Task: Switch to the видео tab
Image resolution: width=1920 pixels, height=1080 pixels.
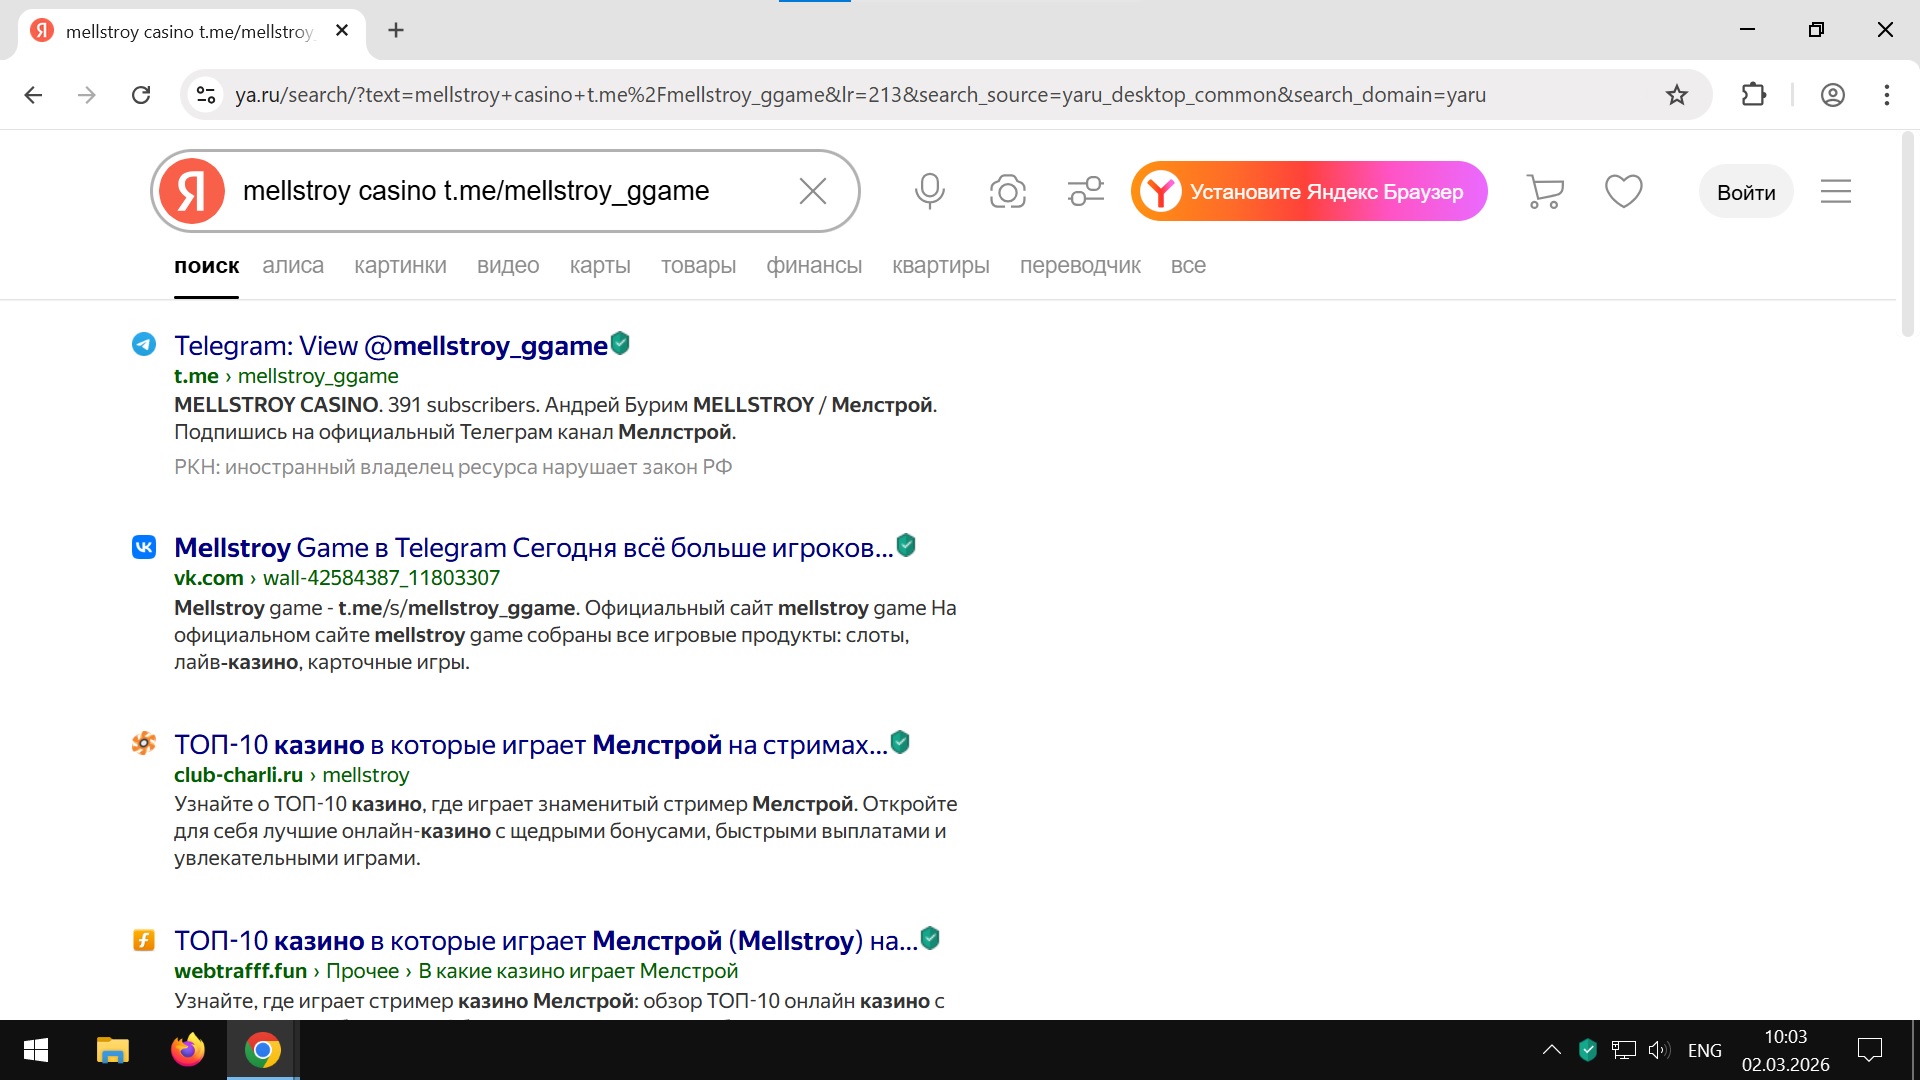Action: click(507, 266)
